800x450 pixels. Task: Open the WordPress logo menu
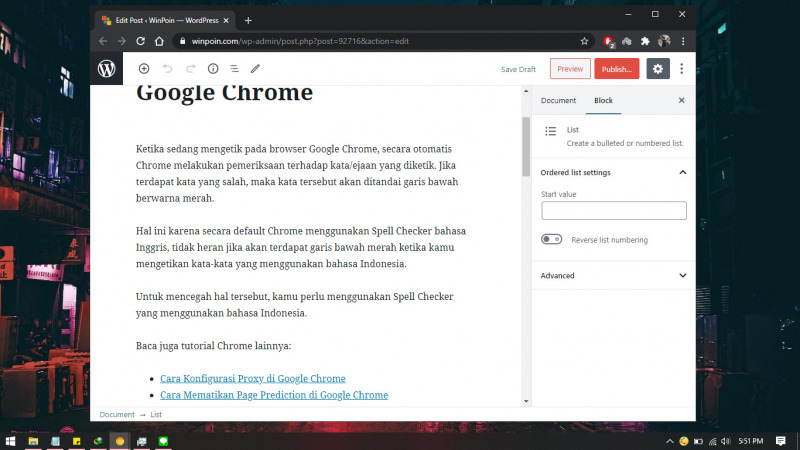point(107,68)
